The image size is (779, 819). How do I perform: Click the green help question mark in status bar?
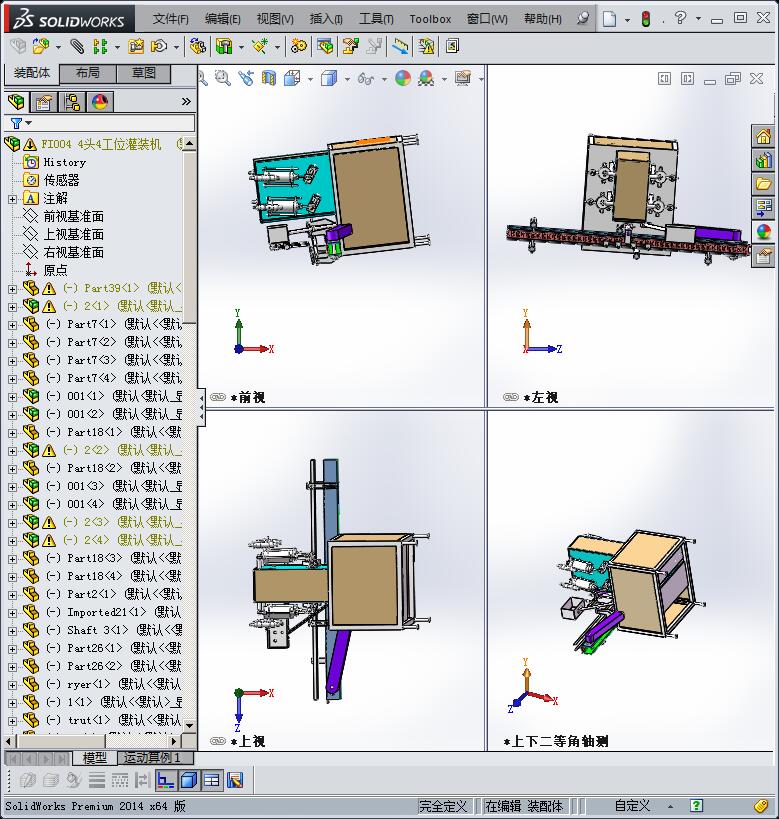[x=696, y=806]
